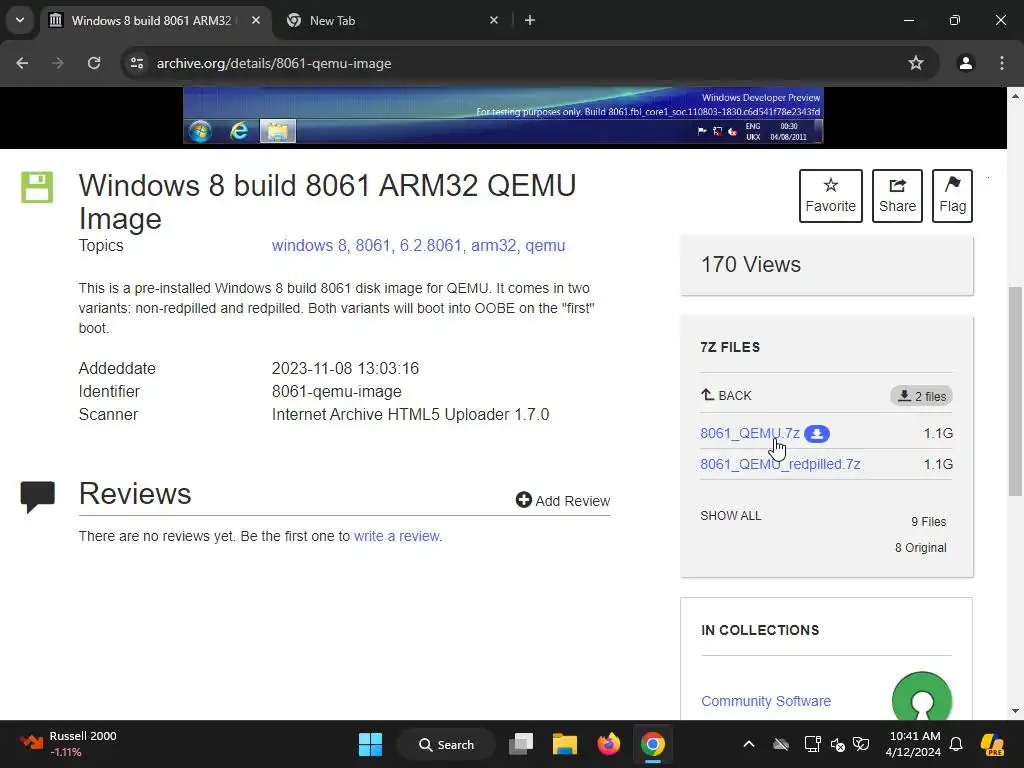
Task: Click the muted volume tray icon
Action: click(838, 744)
